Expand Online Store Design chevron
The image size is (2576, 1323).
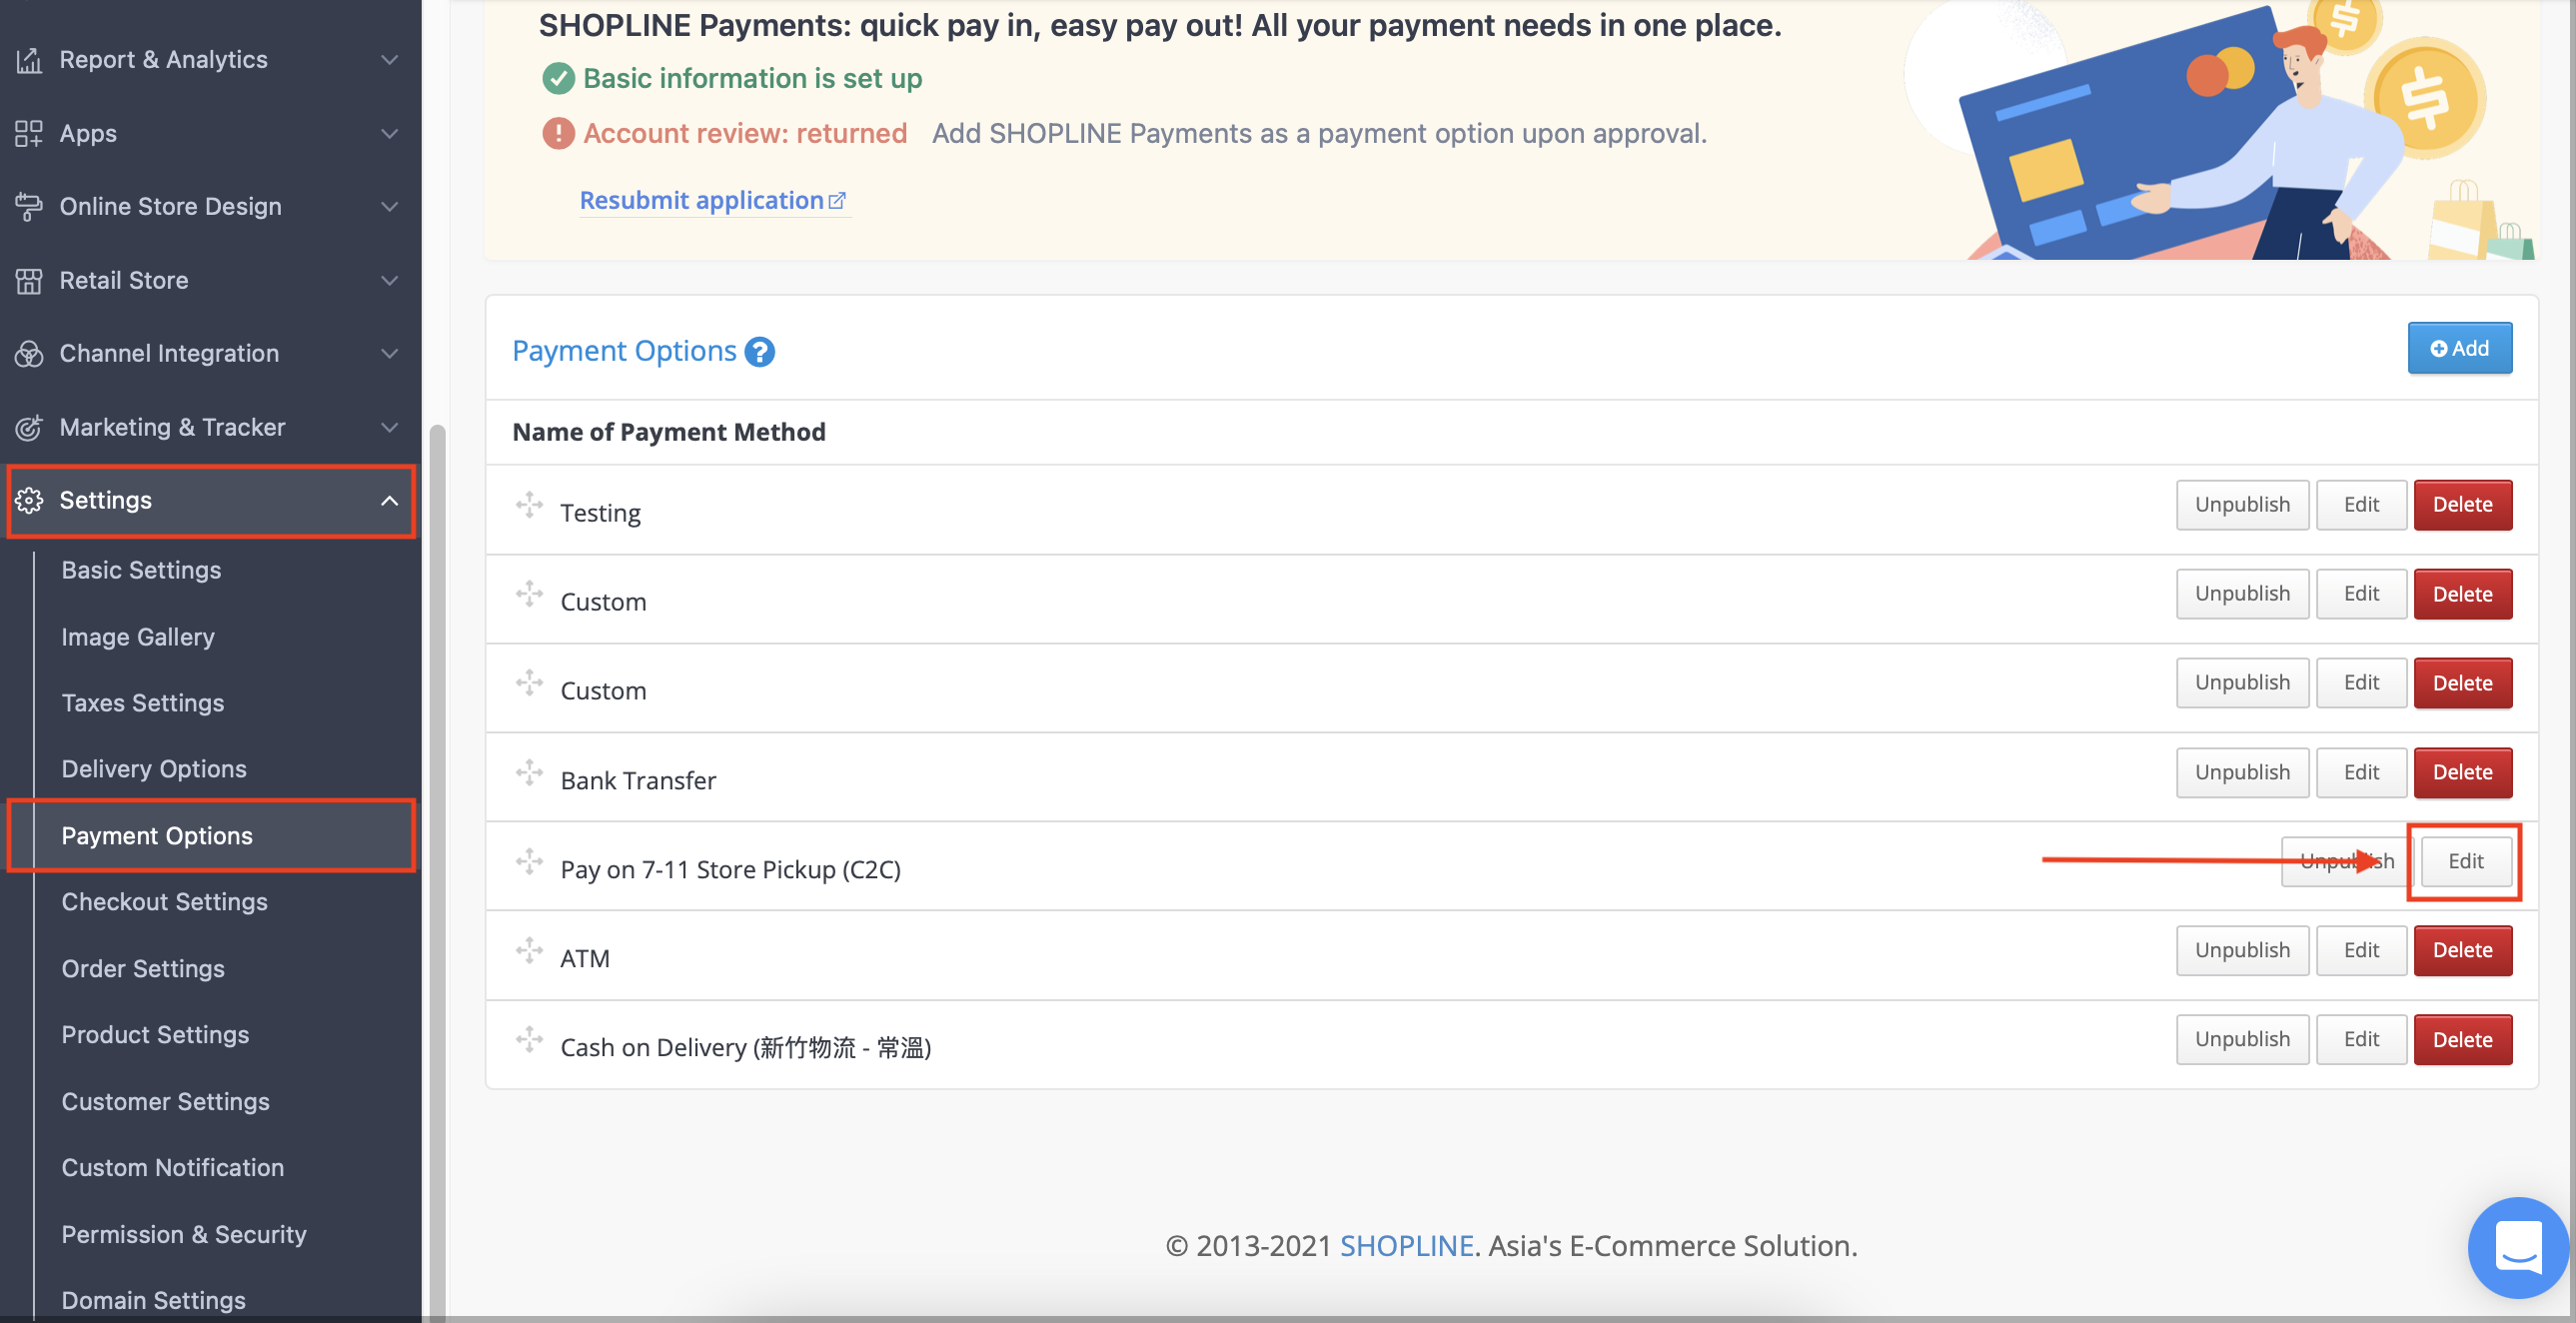390,207
